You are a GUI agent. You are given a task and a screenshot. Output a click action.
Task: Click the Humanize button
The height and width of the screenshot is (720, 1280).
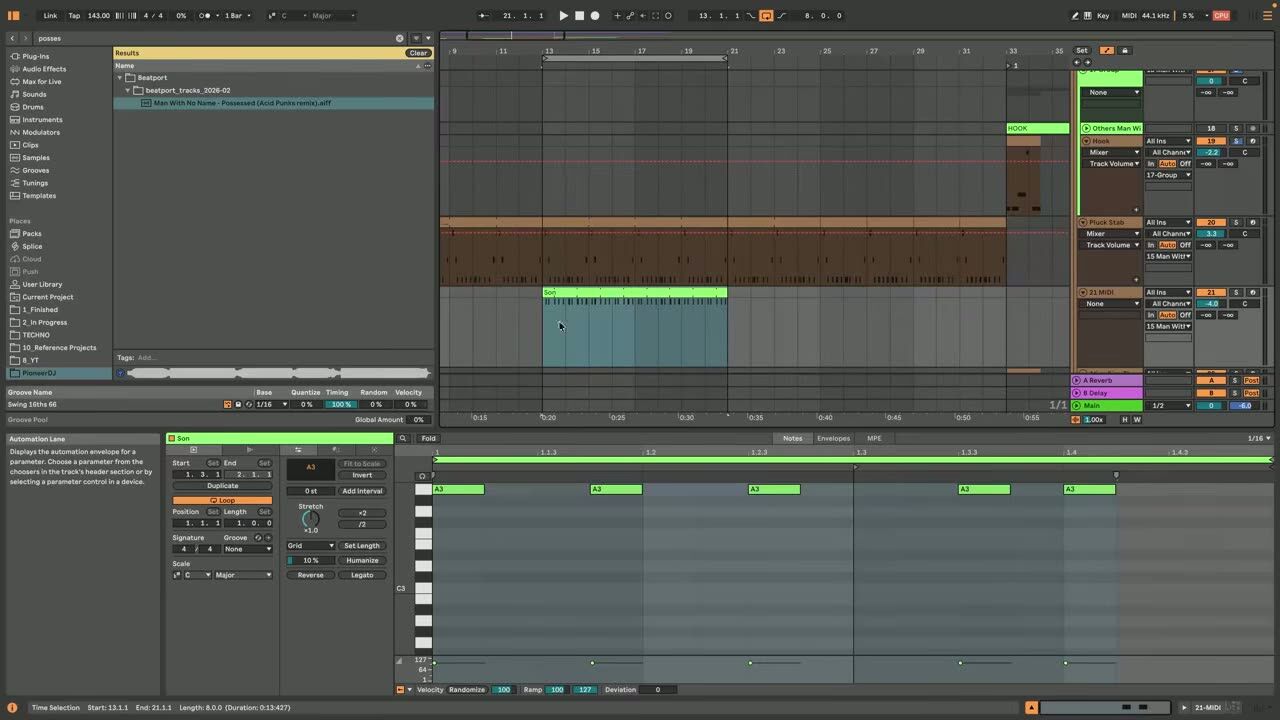[362, 561]
